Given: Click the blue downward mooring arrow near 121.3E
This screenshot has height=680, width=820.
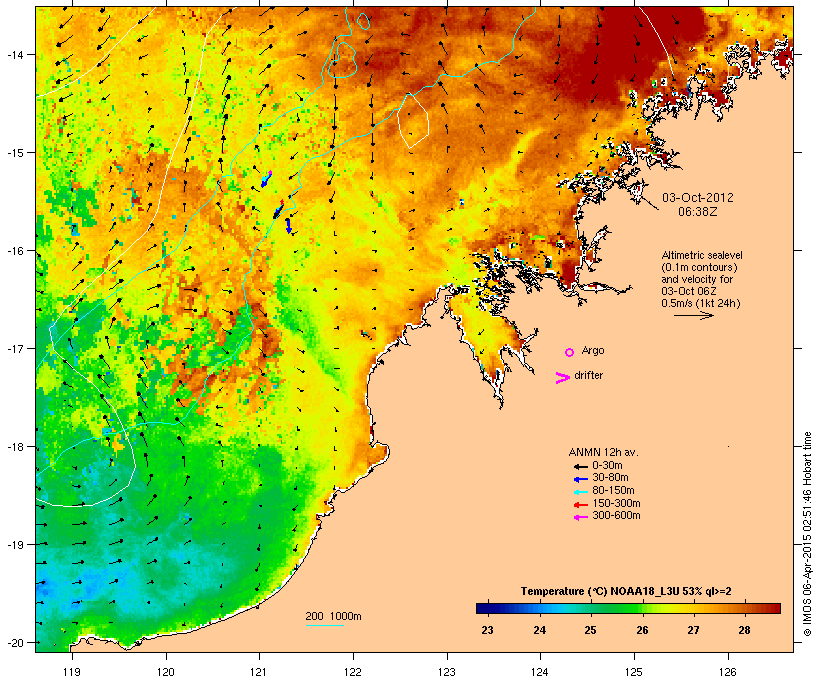Looking at the screenshot, I should pos(288,226).
